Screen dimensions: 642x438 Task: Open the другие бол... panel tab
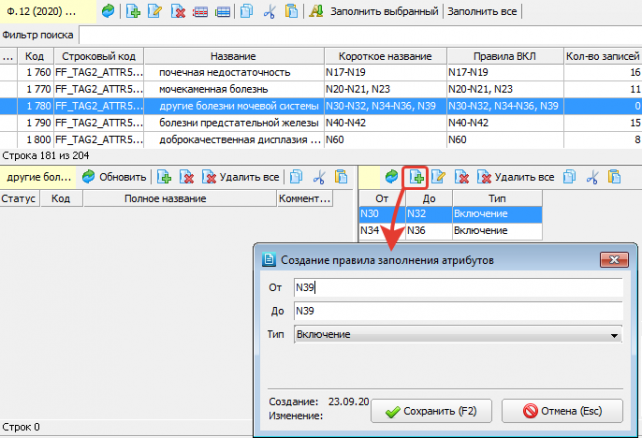pyautogui.click(x=38, y=177)
